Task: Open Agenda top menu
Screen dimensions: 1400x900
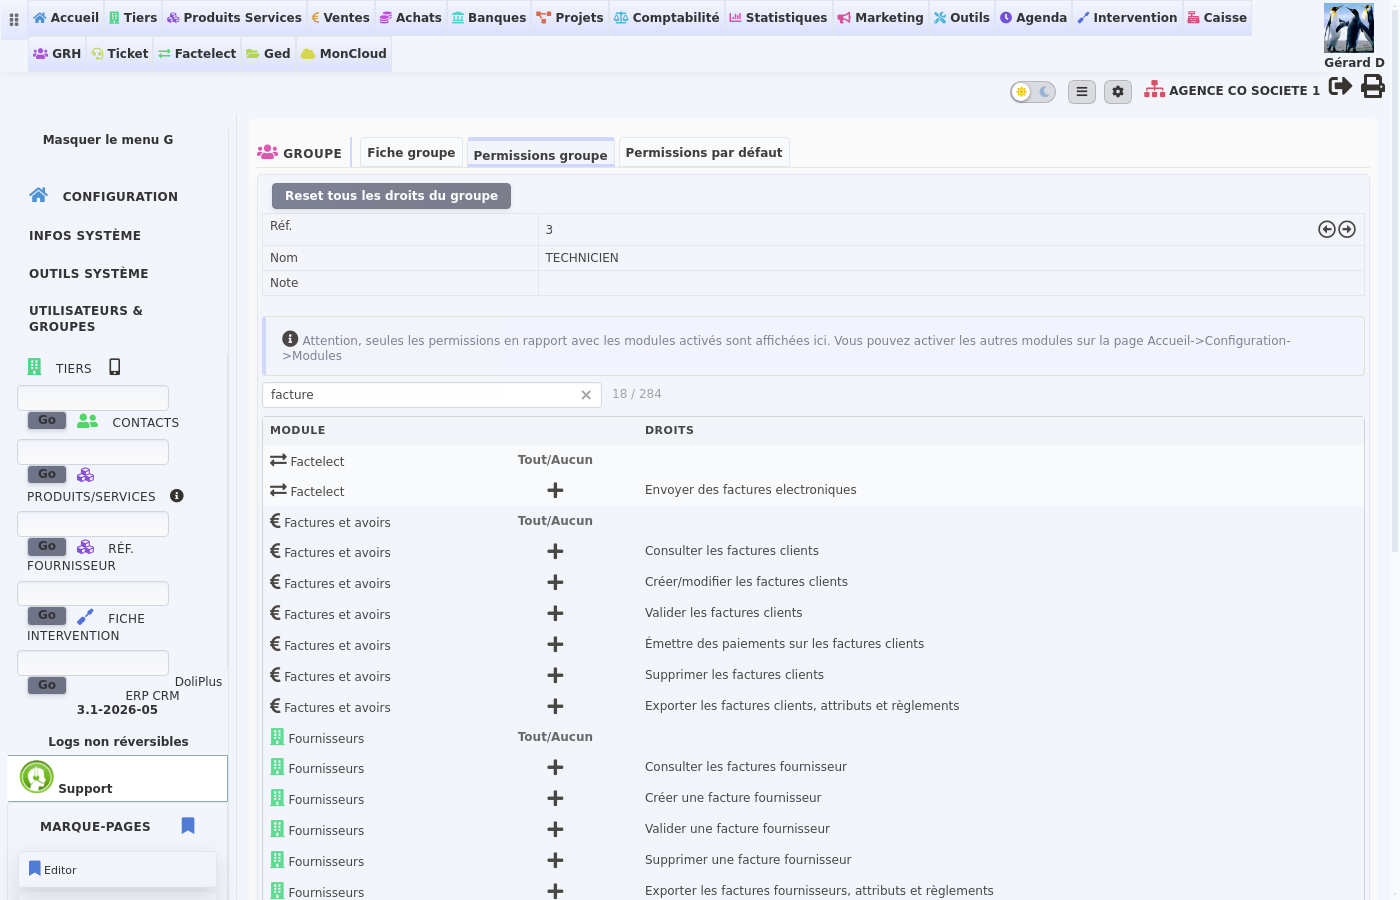Action: click(1034, 18)
